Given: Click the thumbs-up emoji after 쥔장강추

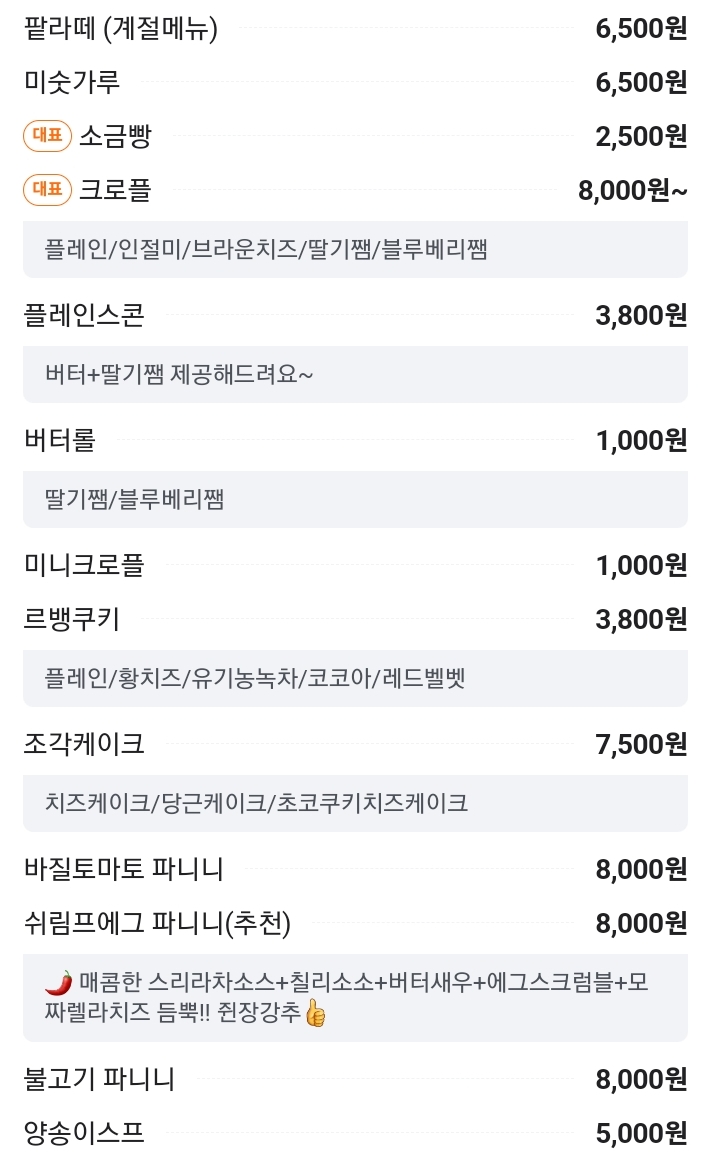Looking at the screenshot, I should [x=316, y=1014].
